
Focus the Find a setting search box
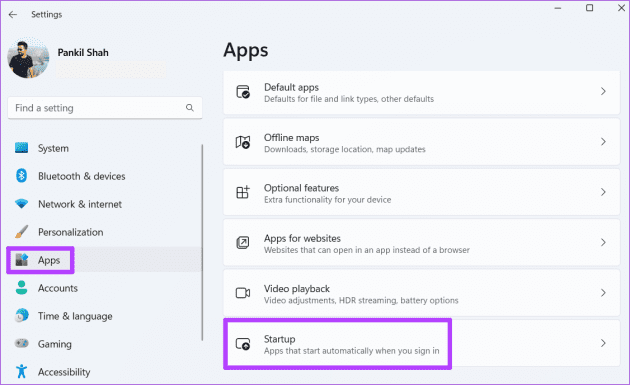point(105,108)
